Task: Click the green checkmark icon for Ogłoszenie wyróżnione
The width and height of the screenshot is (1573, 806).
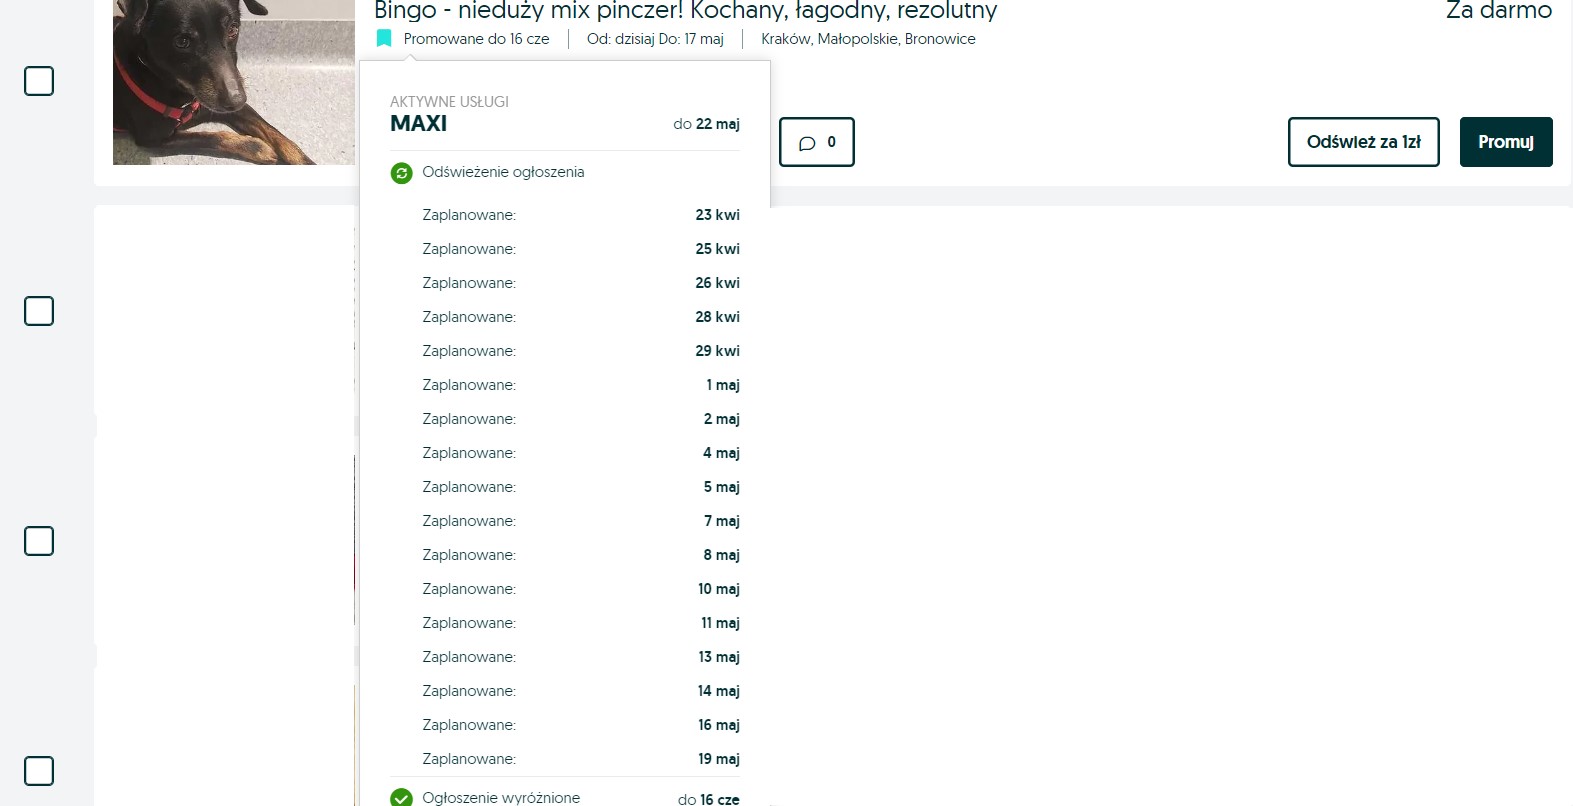Action: [401, 797]
